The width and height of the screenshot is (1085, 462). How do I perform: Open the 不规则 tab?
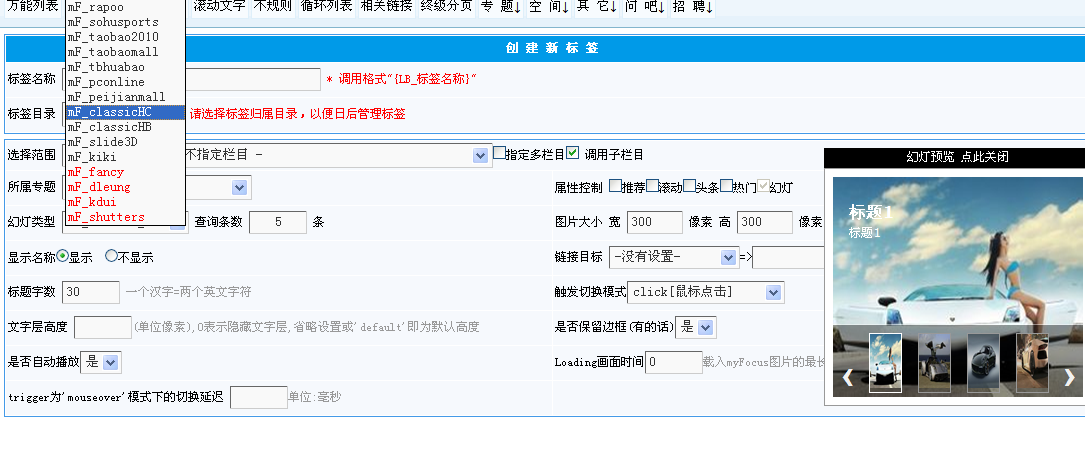[x=272, y=8]
